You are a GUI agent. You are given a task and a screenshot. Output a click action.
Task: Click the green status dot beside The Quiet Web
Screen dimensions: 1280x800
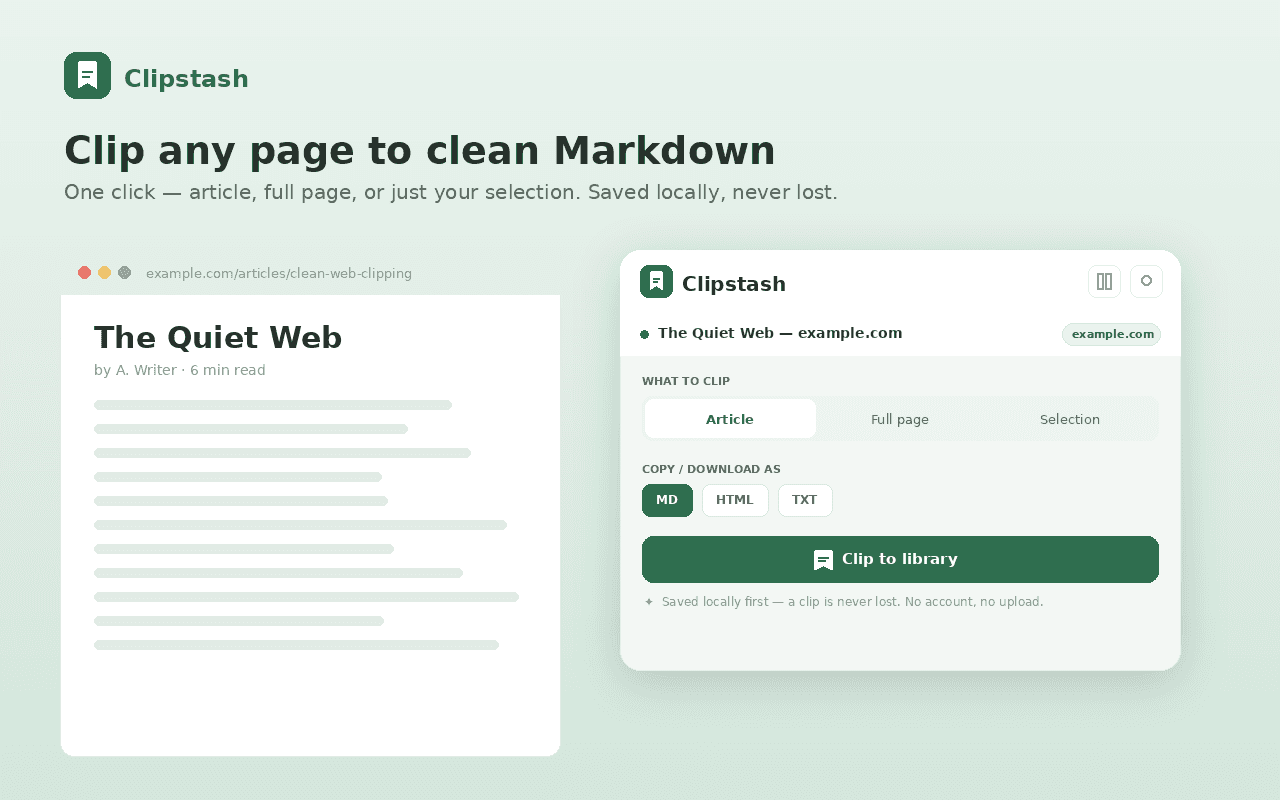pyautogui.click(x=644, y=334)
